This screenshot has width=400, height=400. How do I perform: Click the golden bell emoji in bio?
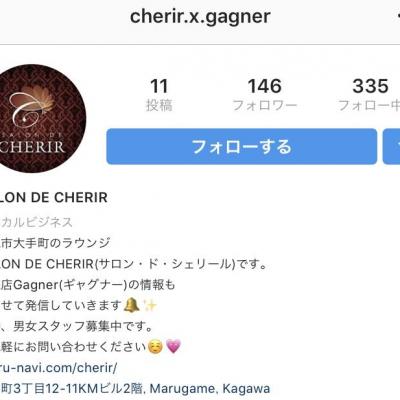131,305
